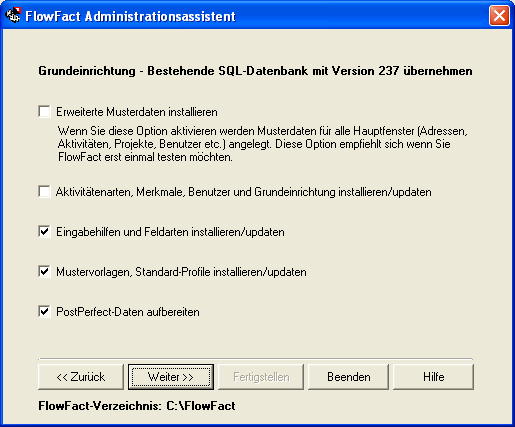Tick the Aktivitätenarten, Merkmale, Benutzer checkbox

[x=44, y=191]
